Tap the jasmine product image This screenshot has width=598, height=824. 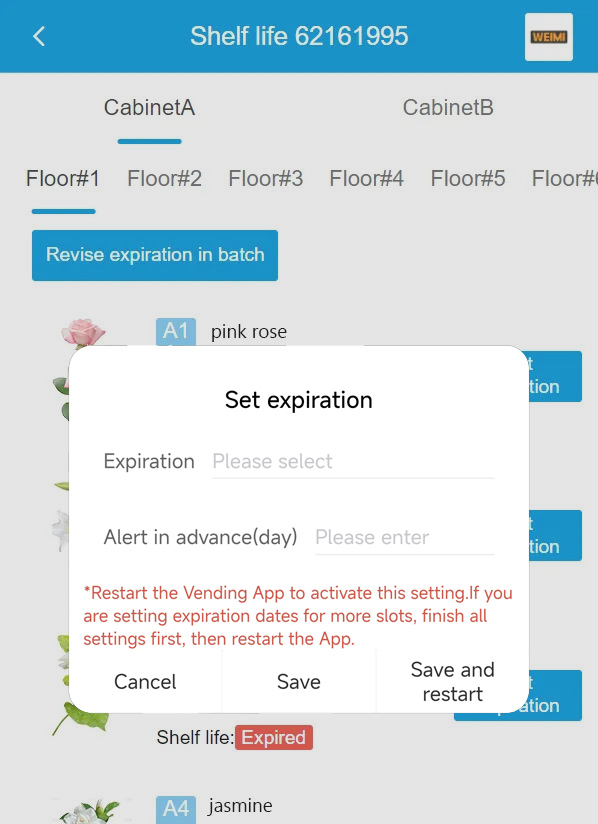pos(88,811)
